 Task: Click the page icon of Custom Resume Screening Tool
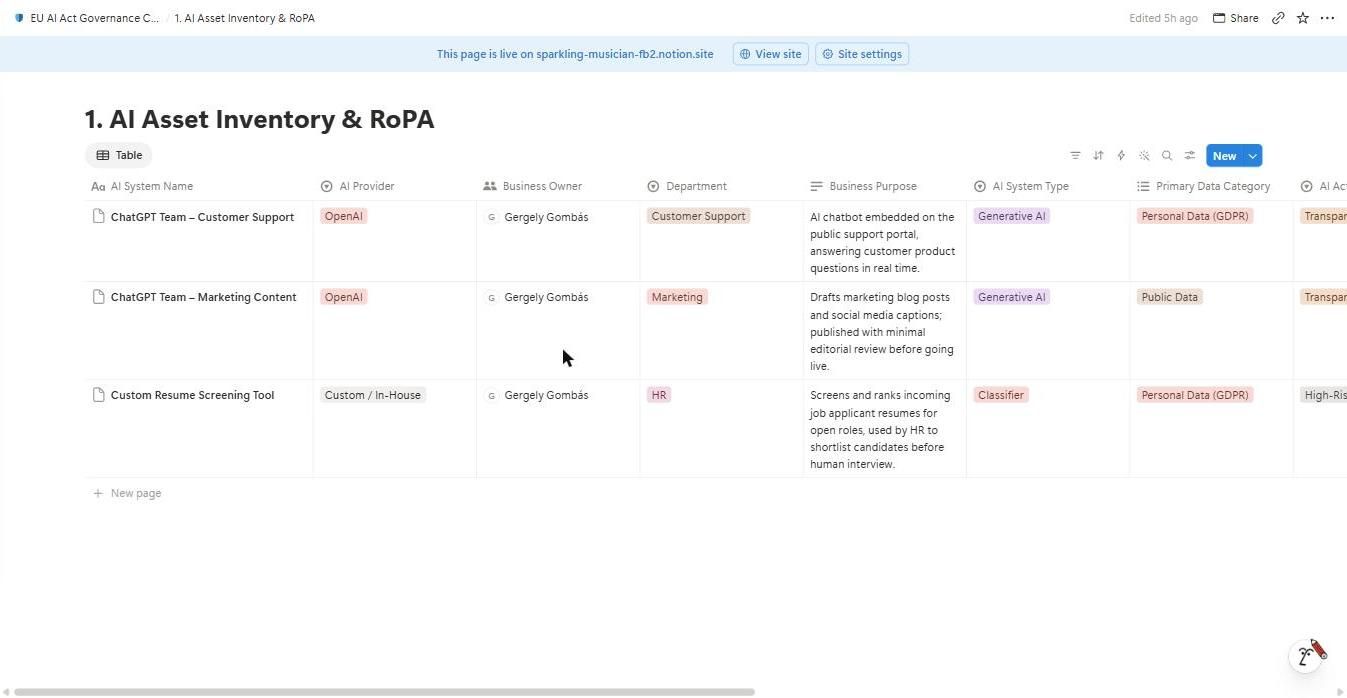tap(98, 395)
